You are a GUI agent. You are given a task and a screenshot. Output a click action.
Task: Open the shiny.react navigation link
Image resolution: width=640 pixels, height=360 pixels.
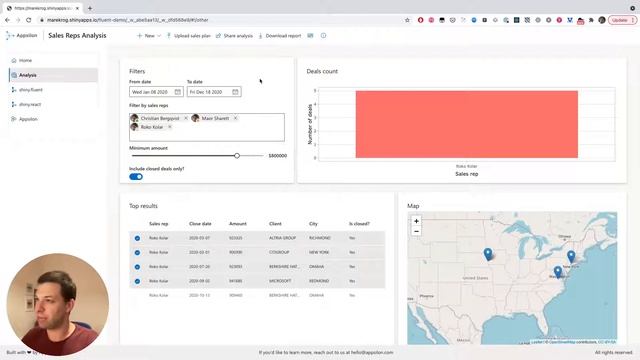53,104
